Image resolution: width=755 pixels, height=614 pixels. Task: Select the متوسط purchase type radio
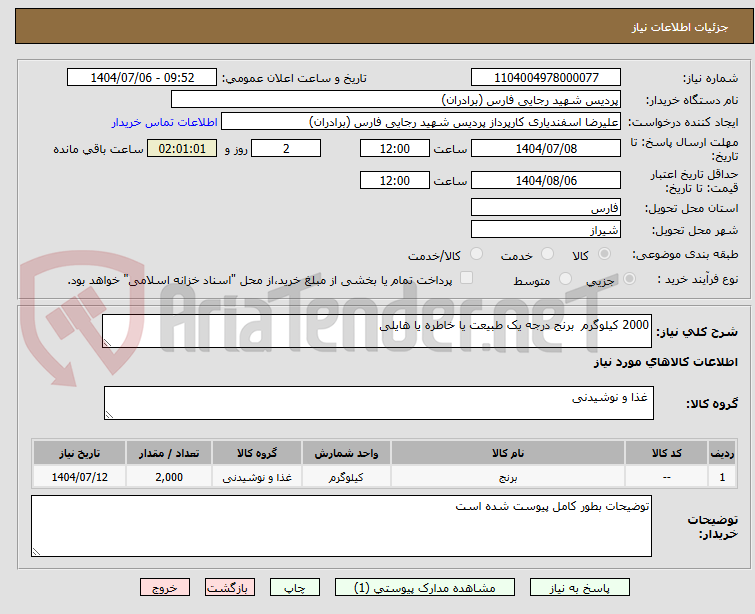click(x=565, y=279)
